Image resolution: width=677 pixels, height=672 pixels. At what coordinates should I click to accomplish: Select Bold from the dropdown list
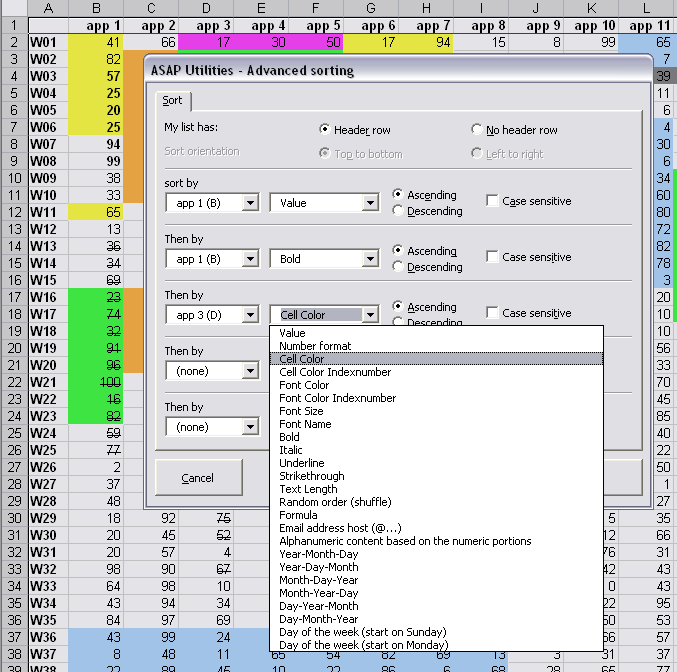(x=436, y=437)
